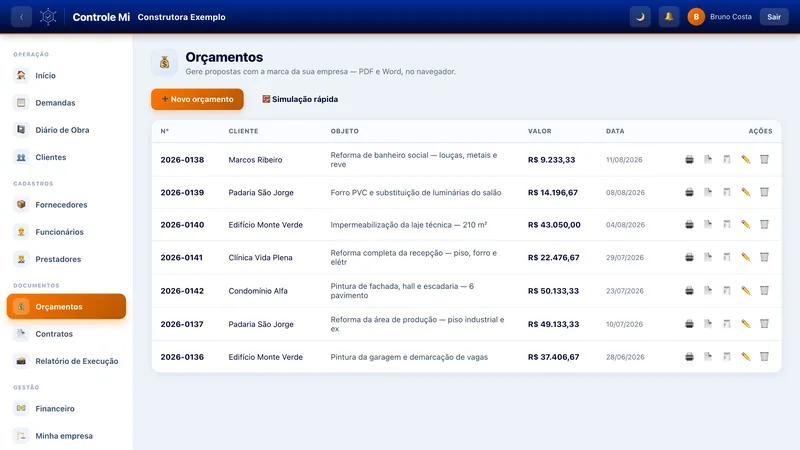Print budget 2026-0141 with printer icon
Viewport: 800px width, 450px height.
point(689,257)
